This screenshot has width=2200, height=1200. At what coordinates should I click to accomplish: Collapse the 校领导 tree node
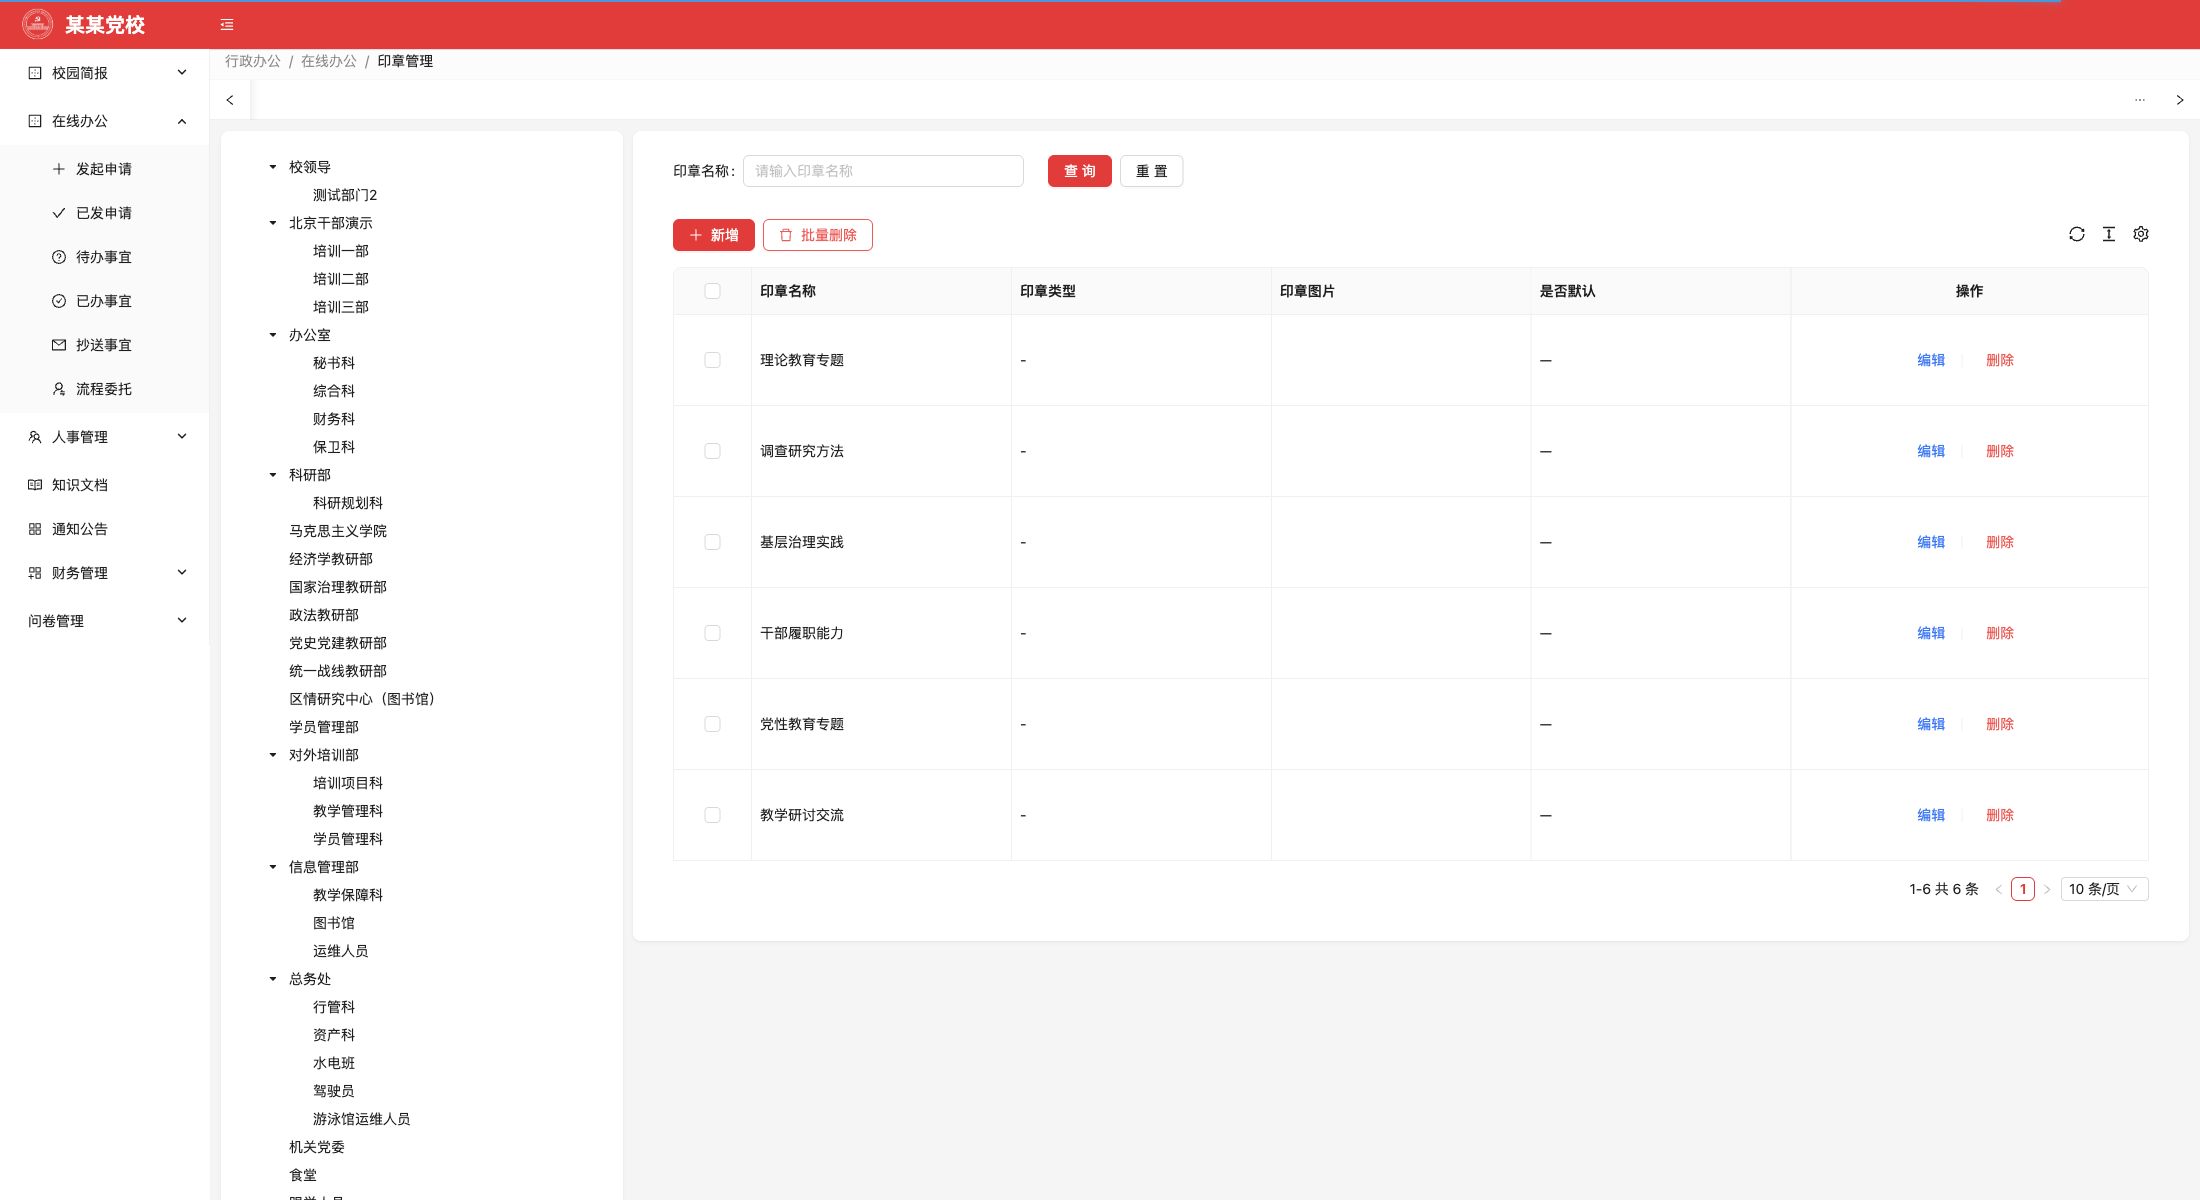(272, 167)
